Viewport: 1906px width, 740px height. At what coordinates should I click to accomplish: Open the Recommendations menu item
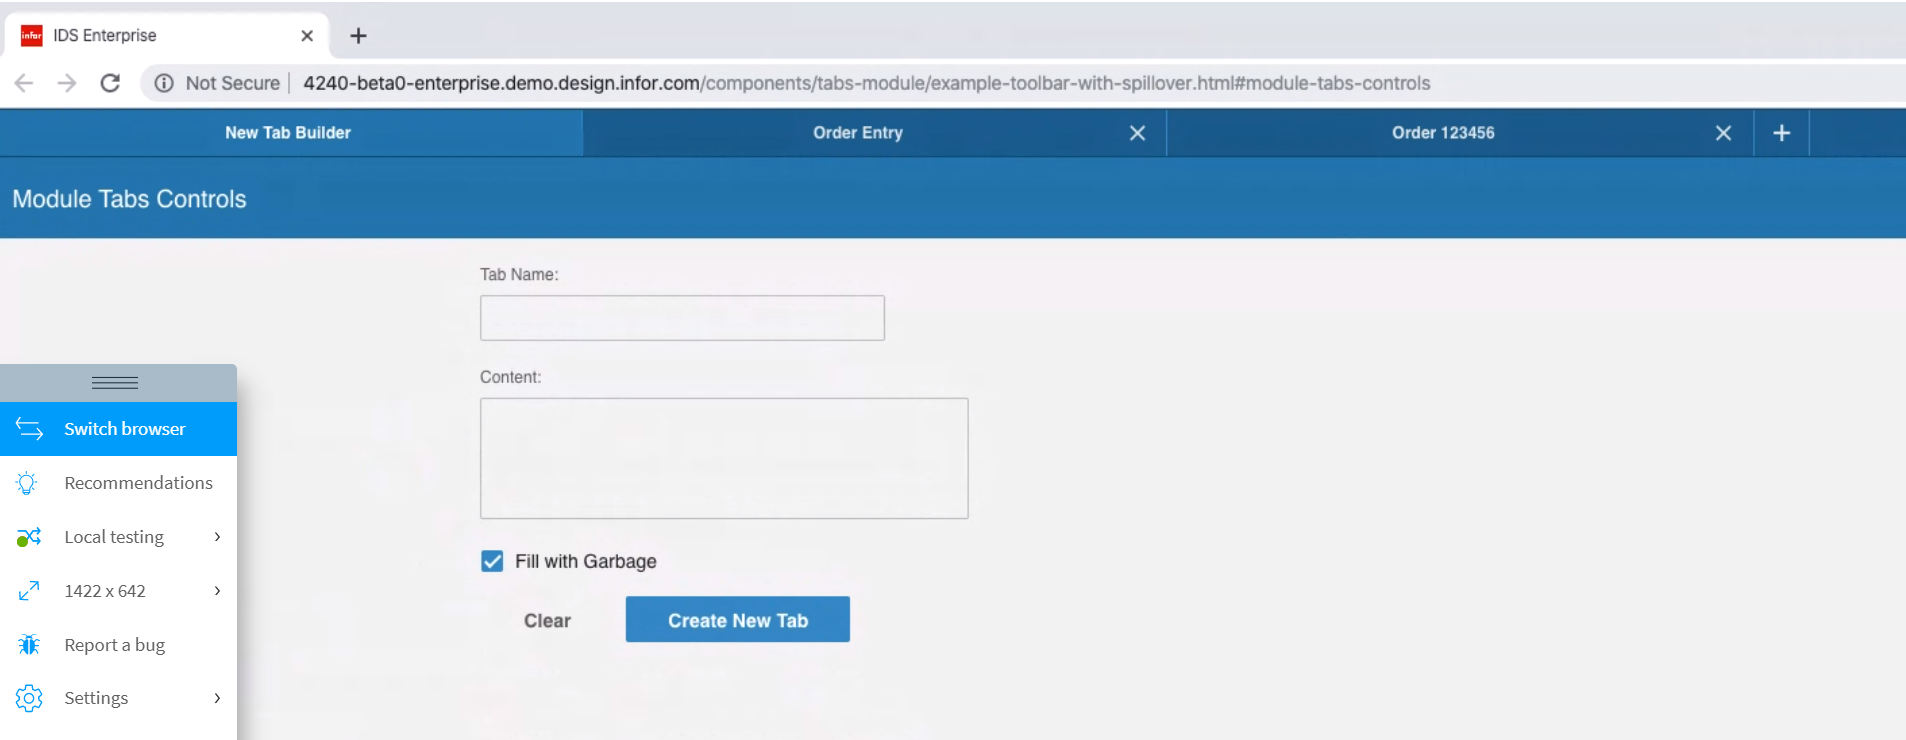(118, 483)
